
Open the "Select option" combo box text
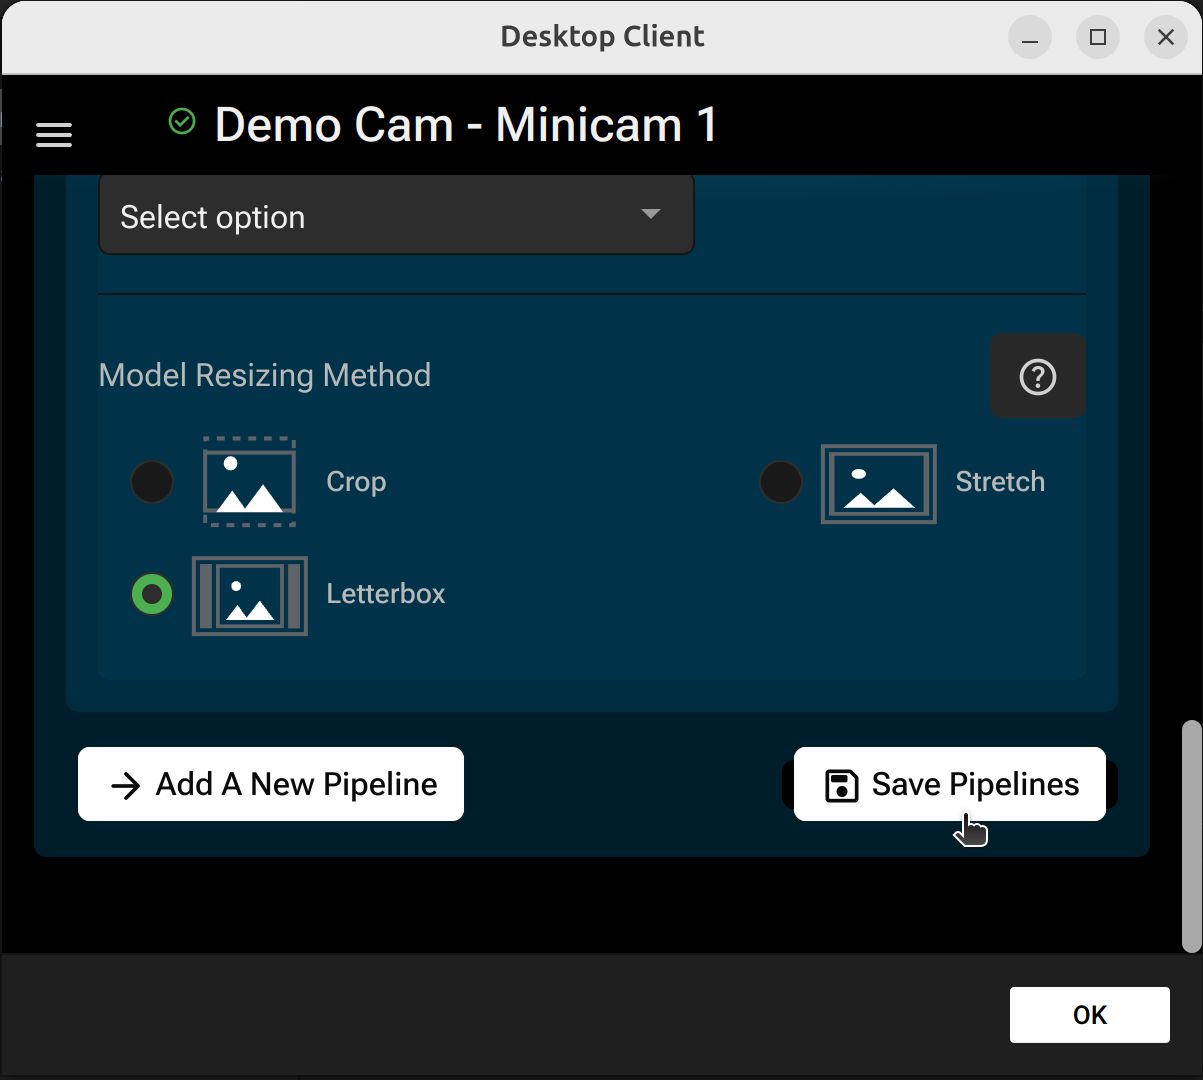point(213,218)
